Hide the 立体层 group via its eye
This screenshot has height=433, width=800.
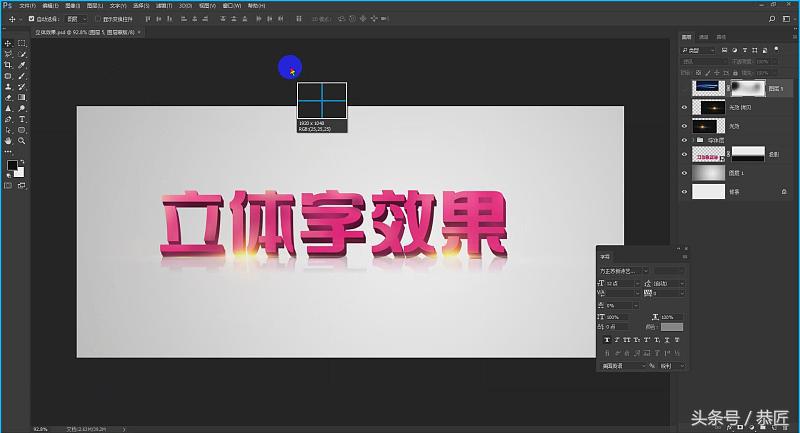coord(684,140)
